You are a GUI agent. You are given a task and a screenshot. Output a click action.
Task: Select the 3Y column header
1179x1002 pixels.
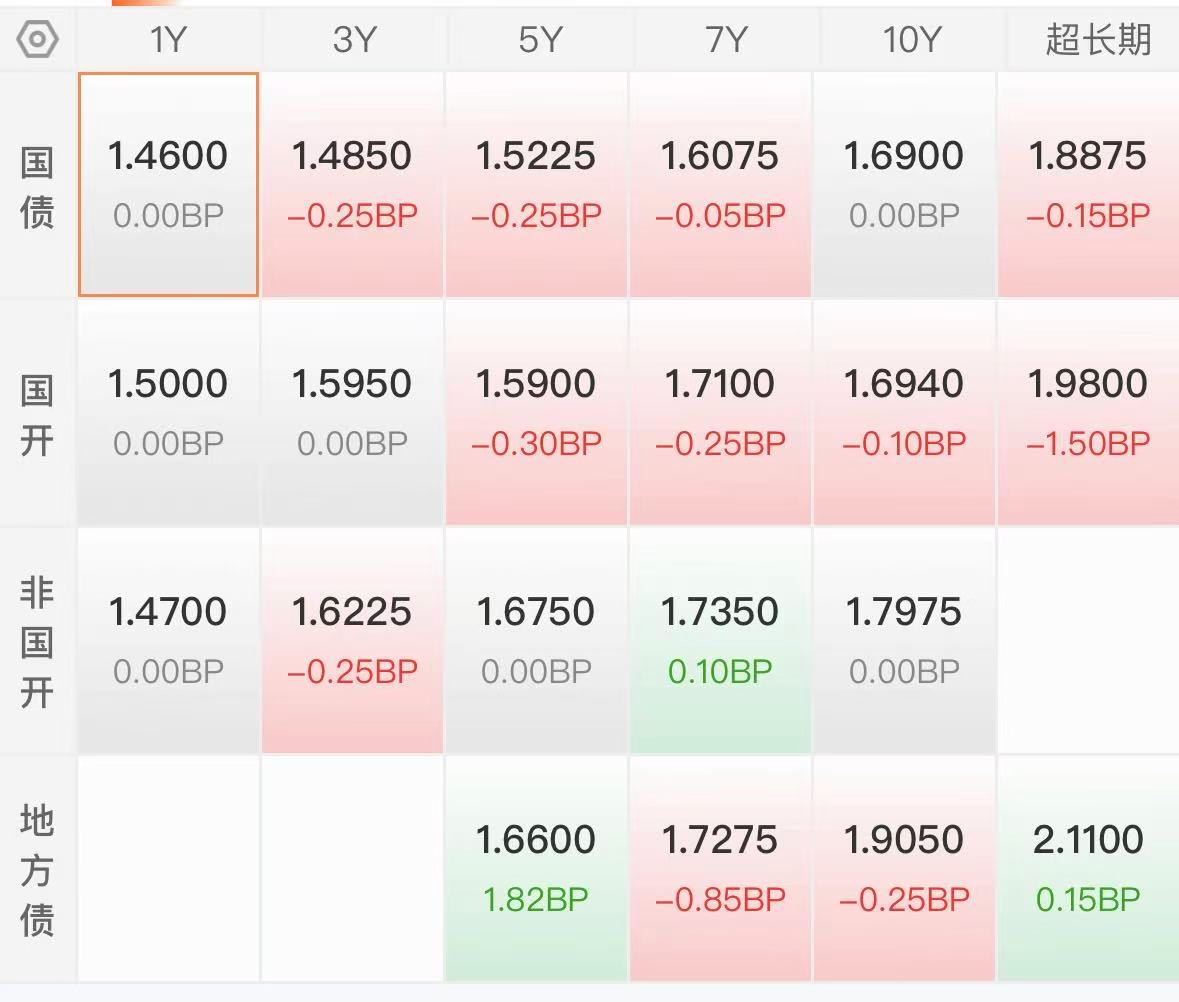[353, 39]
